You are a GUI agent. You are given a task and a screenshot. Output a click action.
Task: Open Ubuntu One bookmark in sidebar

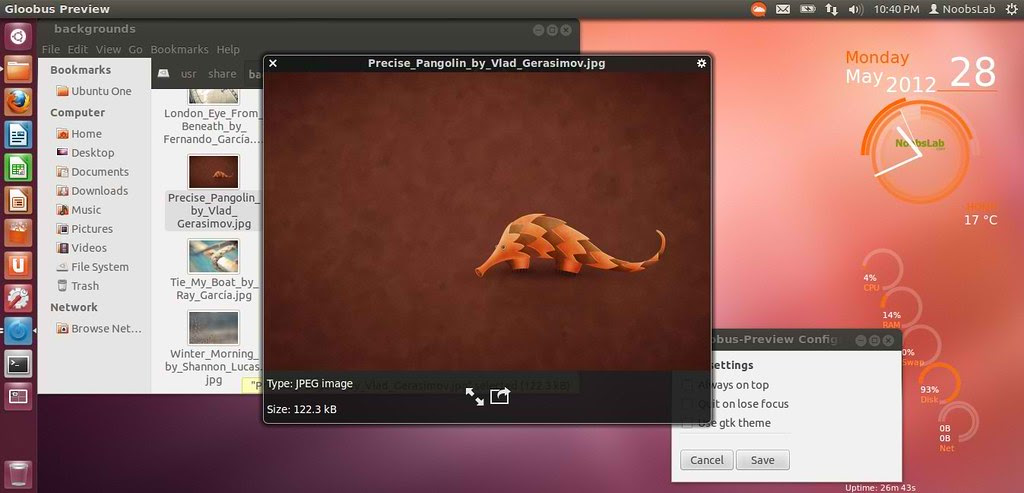[x=94, y=91]
